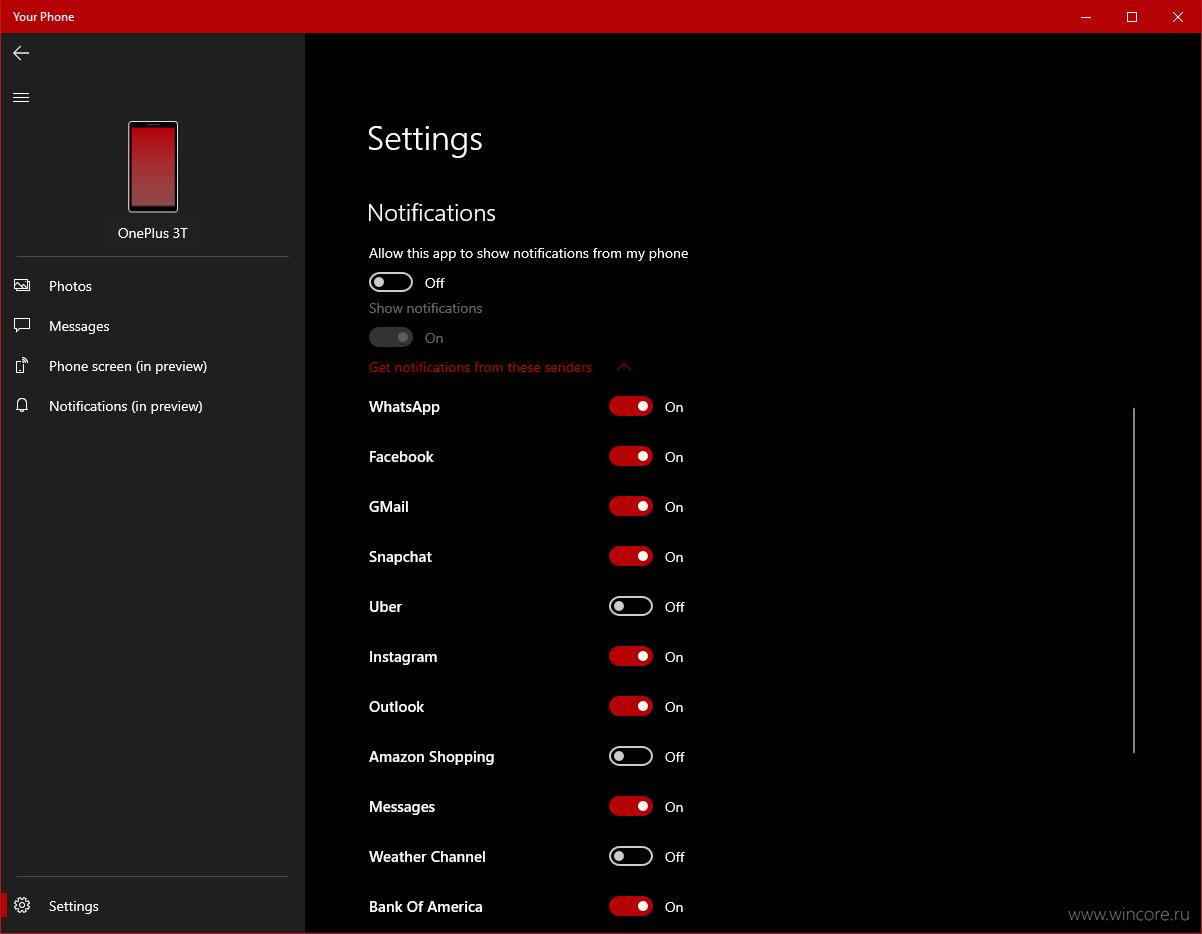Click the Notifications section heading
The height and width of the screenshot is (934, 1202).
click(x=431, y=213)
